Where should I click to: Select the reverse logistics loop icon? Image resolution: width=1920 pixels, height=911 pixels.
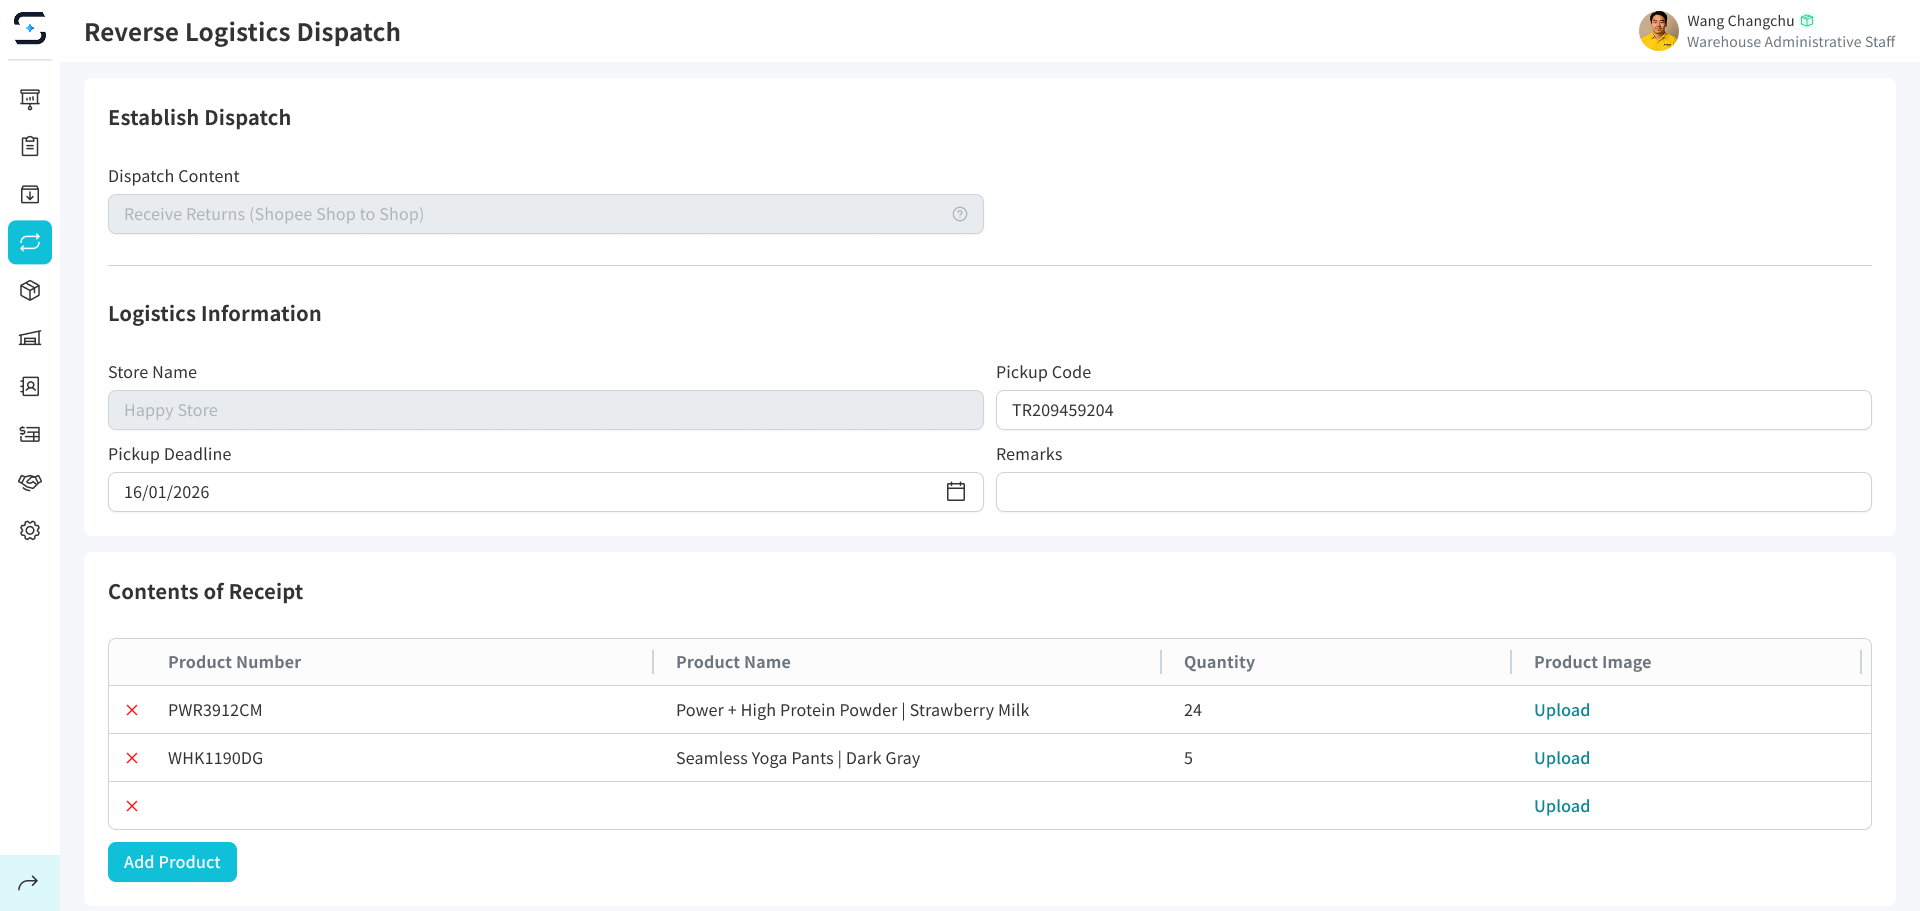[x=30, y=242]
